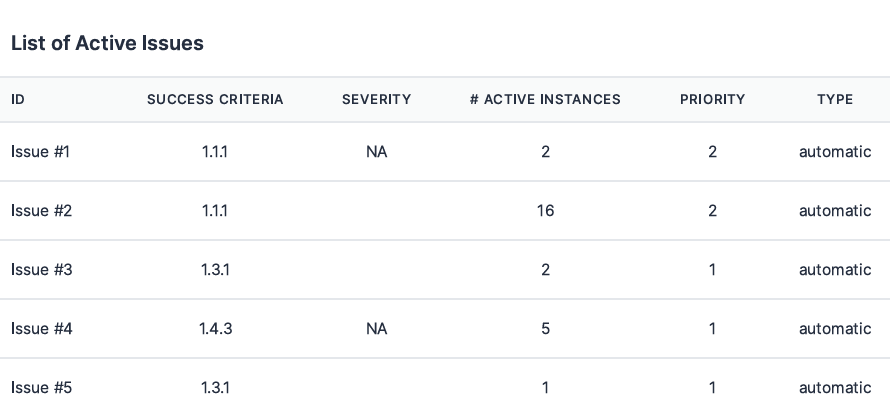Sort by # Active Instances header
This screenshot has width=890, height=412.
545,99
